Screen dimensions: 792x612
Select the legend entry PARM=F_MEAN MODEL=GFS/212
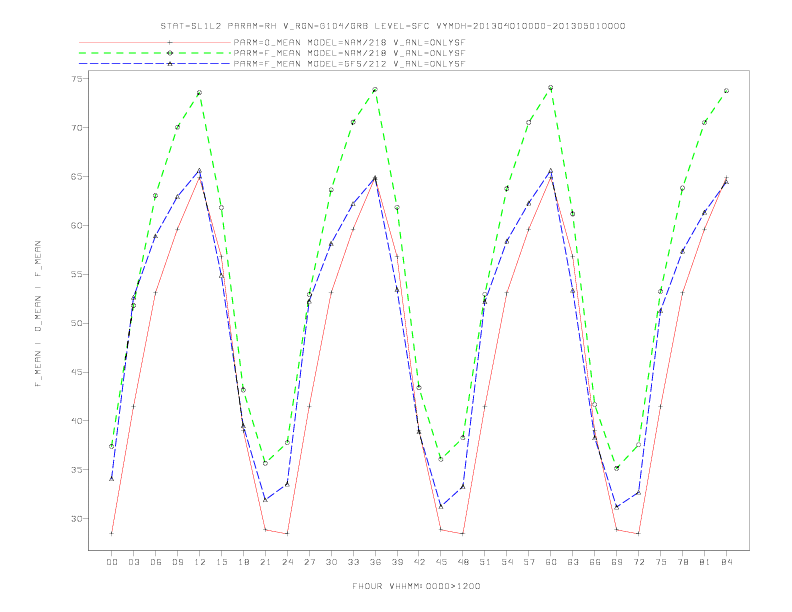click(x=349, y=64)
